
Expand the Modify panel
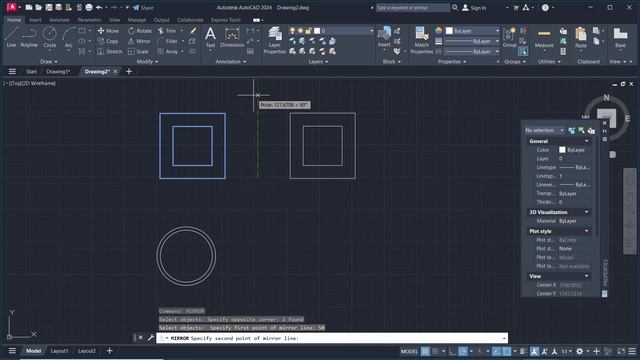click(147, 62)
